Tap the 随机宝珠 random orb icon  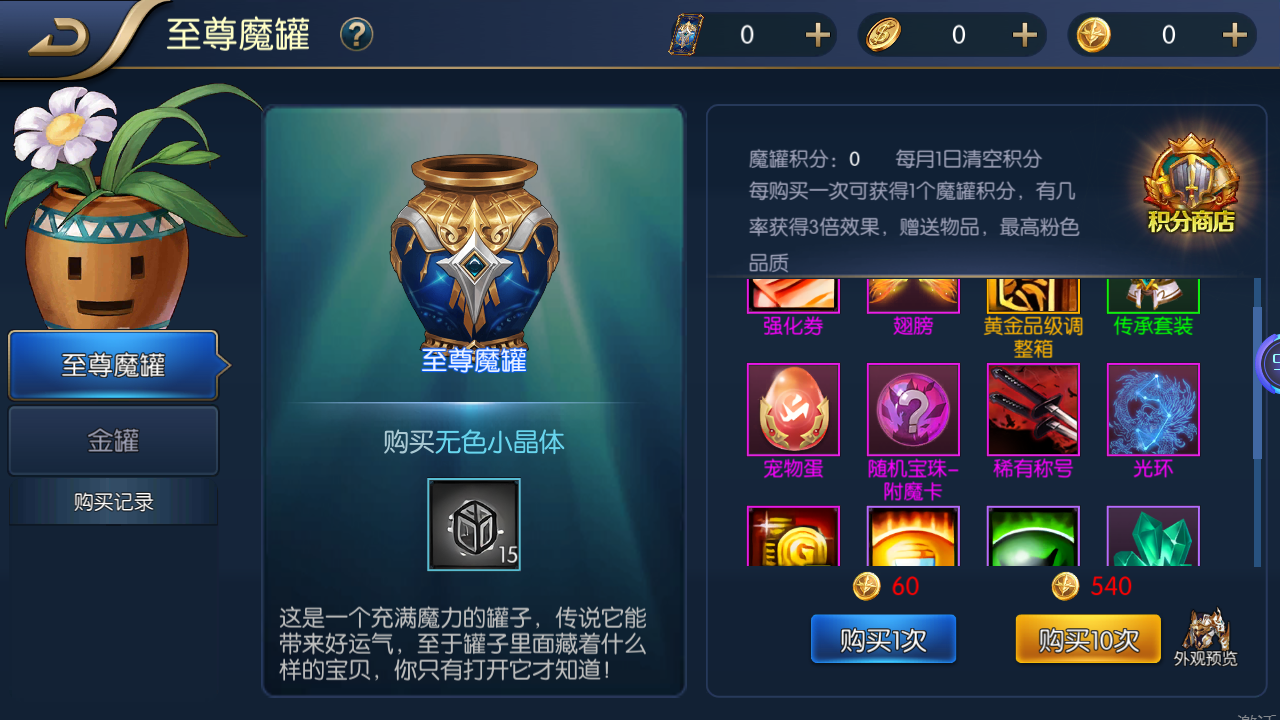pos(913,409)
